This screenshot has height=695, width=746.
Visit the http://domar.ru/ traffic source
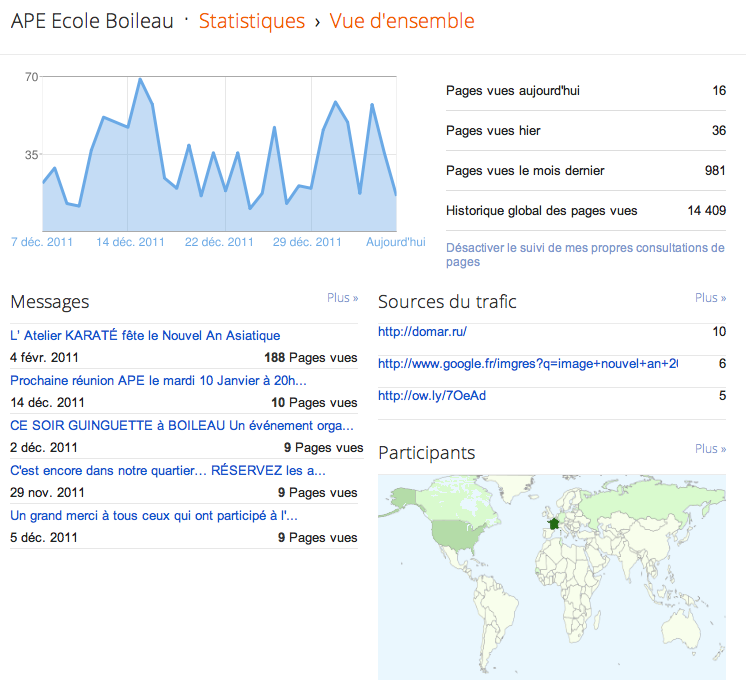click(x=422, y=332)
